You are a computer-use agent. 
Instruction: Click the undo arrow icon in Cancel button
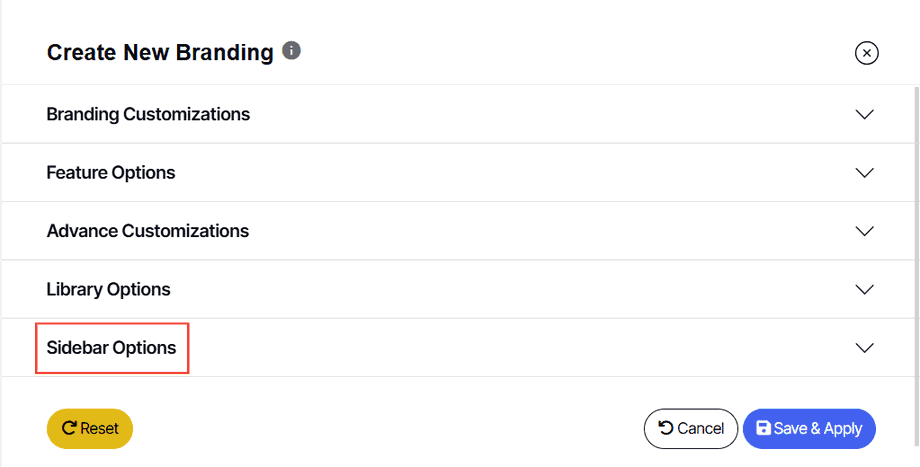click(x=666, y=428)
